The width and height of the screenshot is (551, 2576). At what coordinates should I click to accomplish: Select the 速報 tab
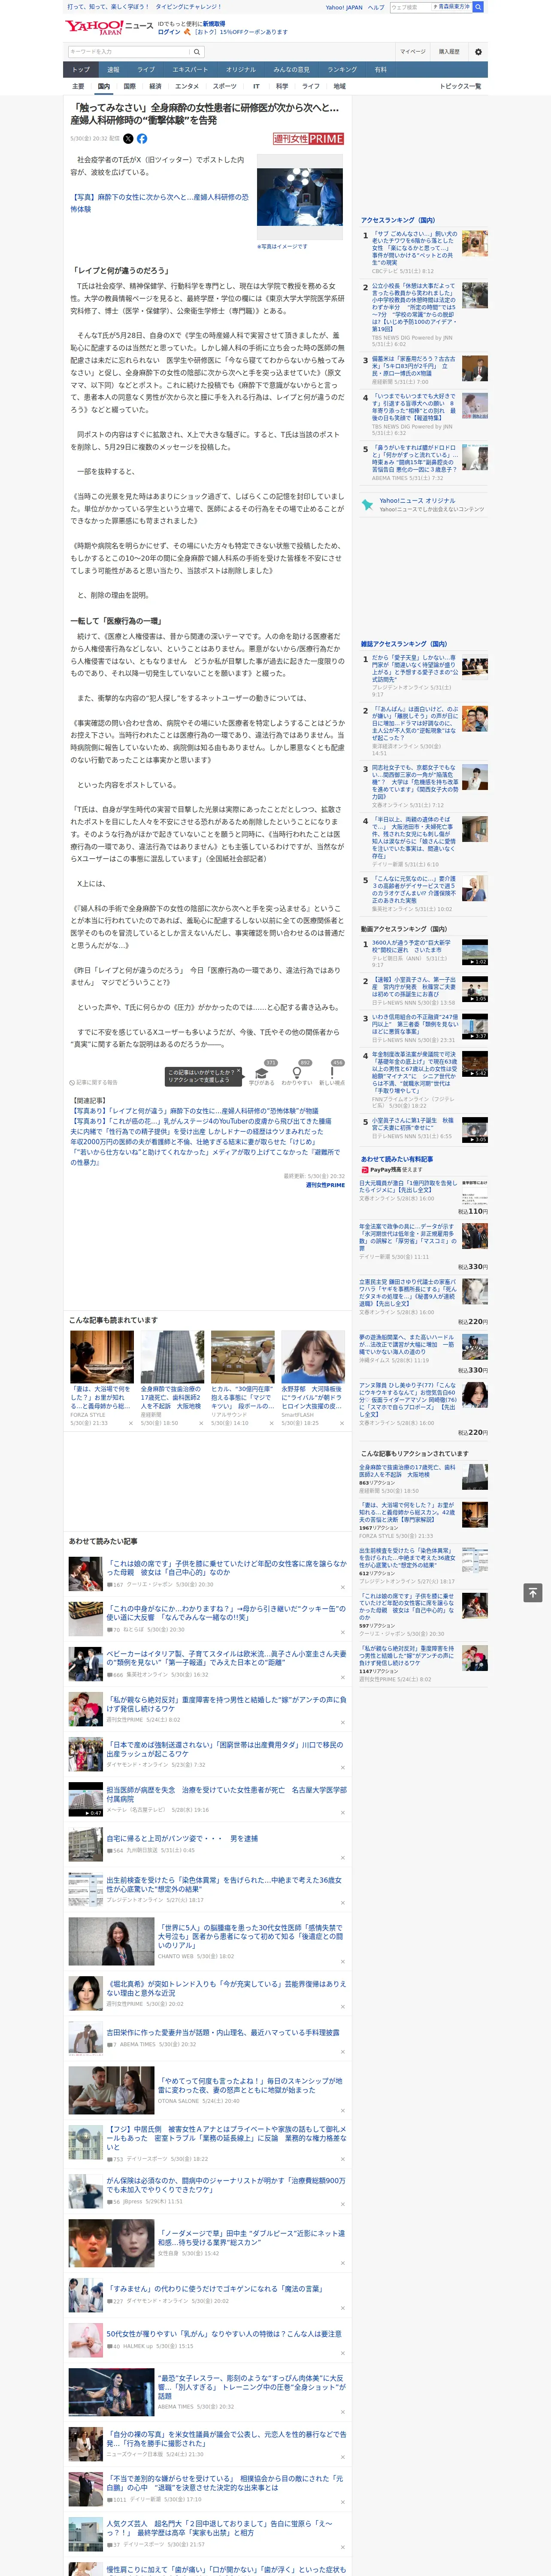[x=113, y=70]
